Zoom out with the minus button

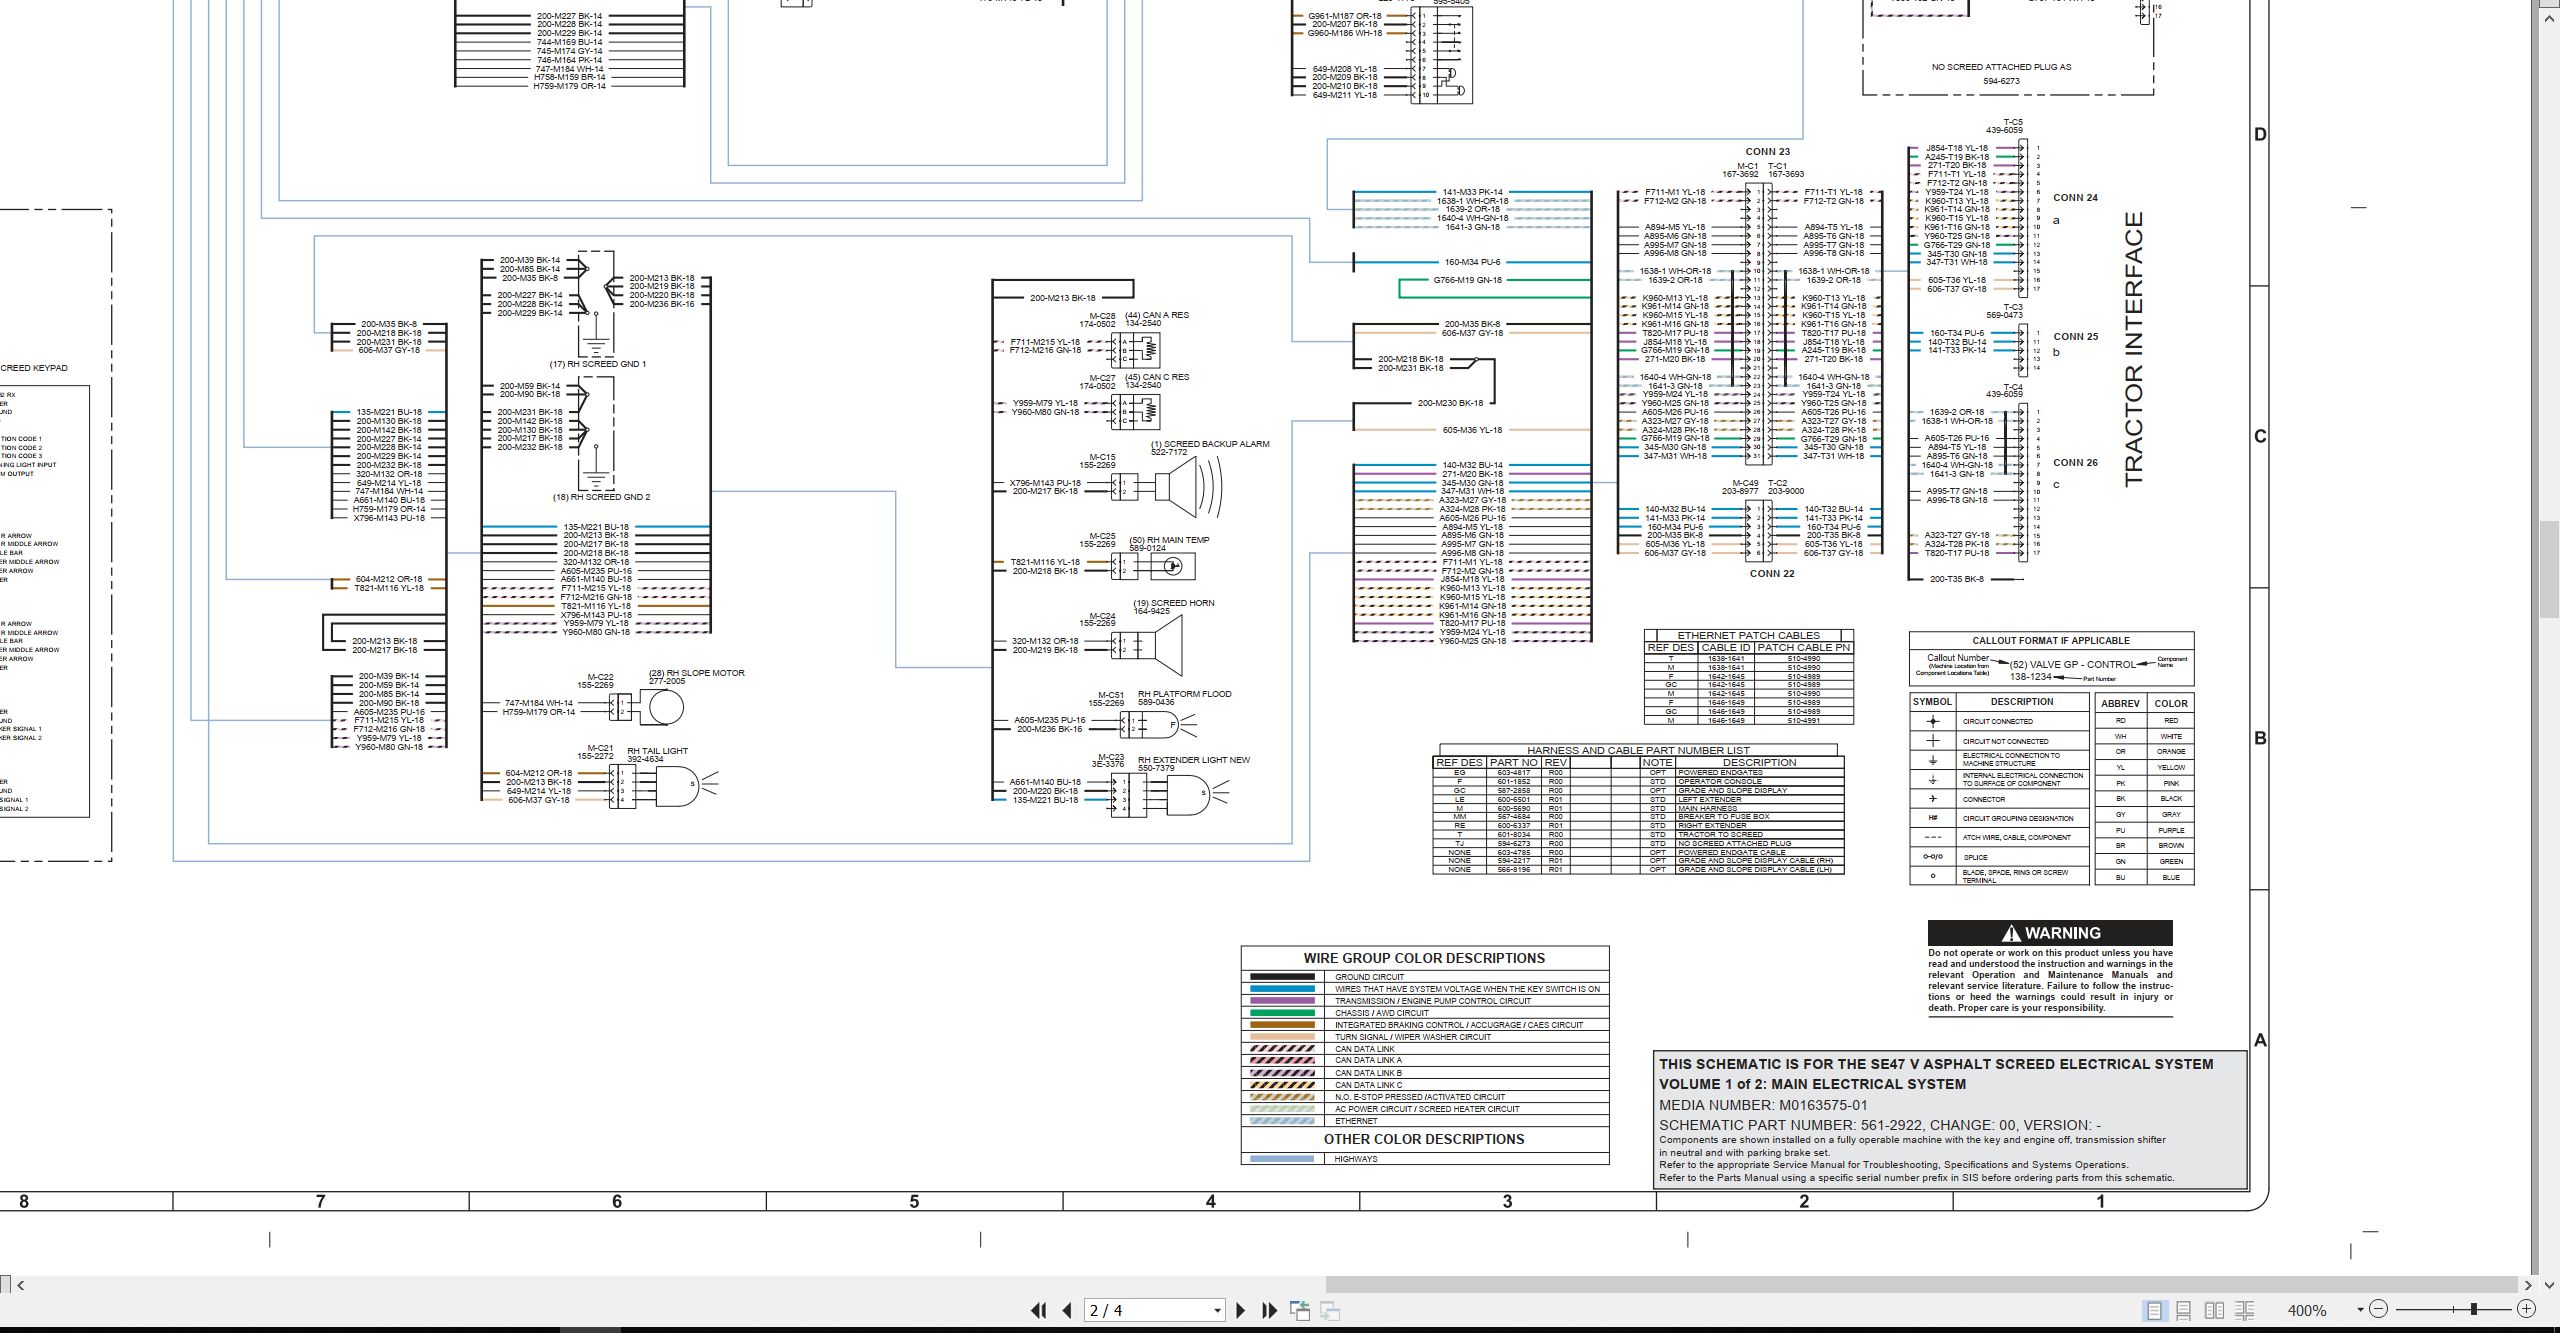point(2379,1309)
